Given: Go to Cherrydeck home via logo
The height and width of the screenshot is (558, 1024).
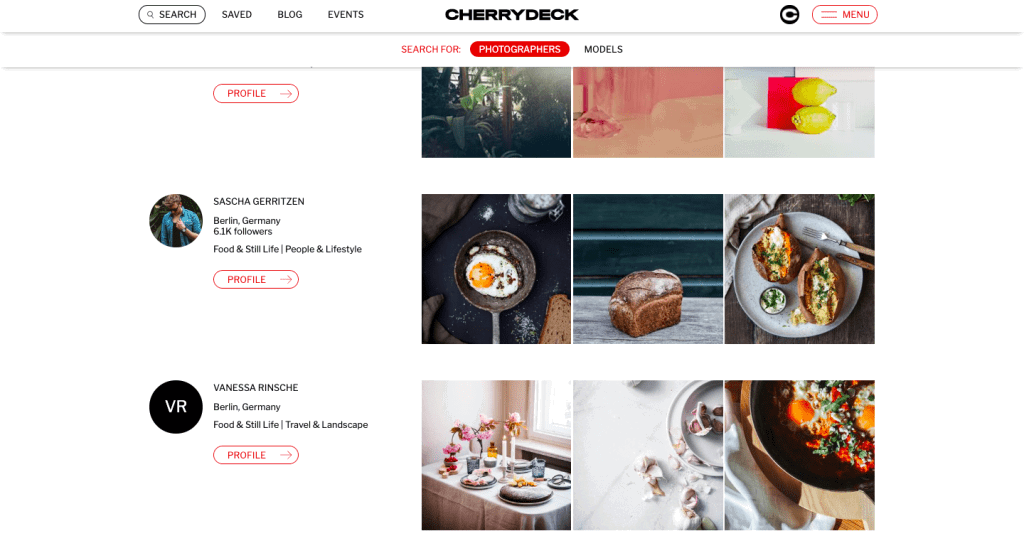Looking at the screenshot, I should pos(511,14).
